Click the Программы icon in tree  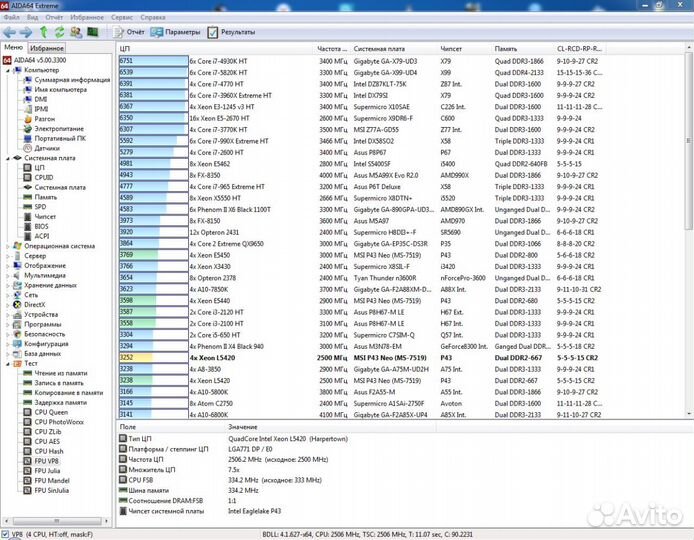tap(17, 324)
